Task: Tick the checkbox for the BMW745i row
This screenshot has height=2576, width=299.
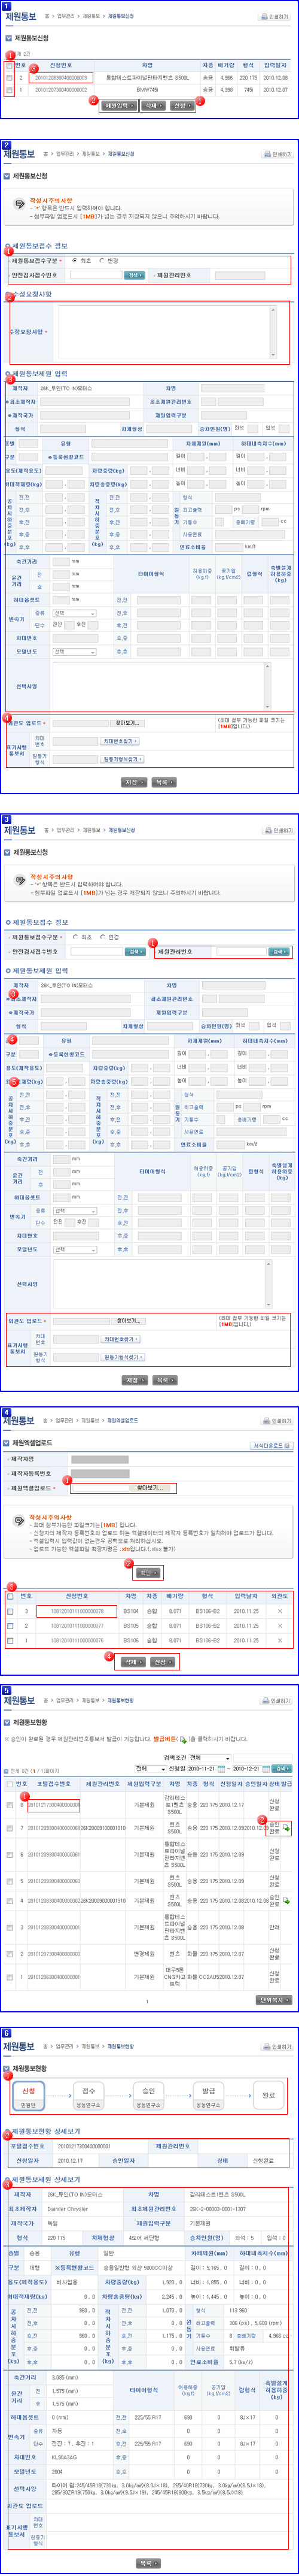Action: 9,90
